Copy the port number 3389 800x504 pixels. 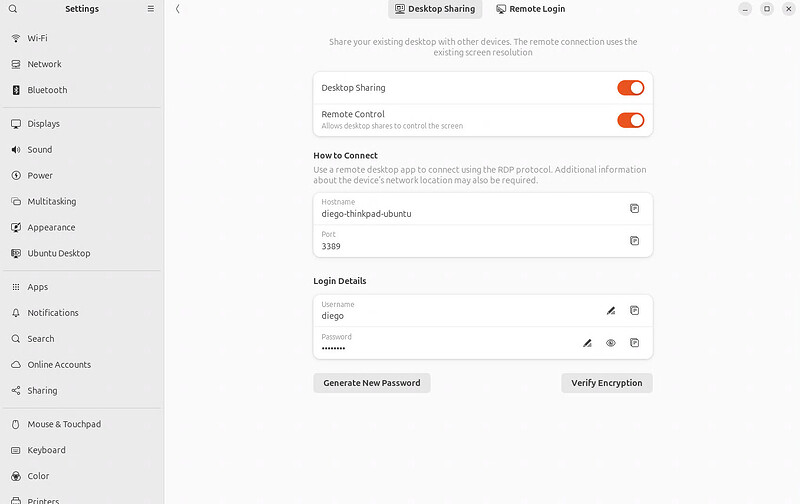click(634, 240)
